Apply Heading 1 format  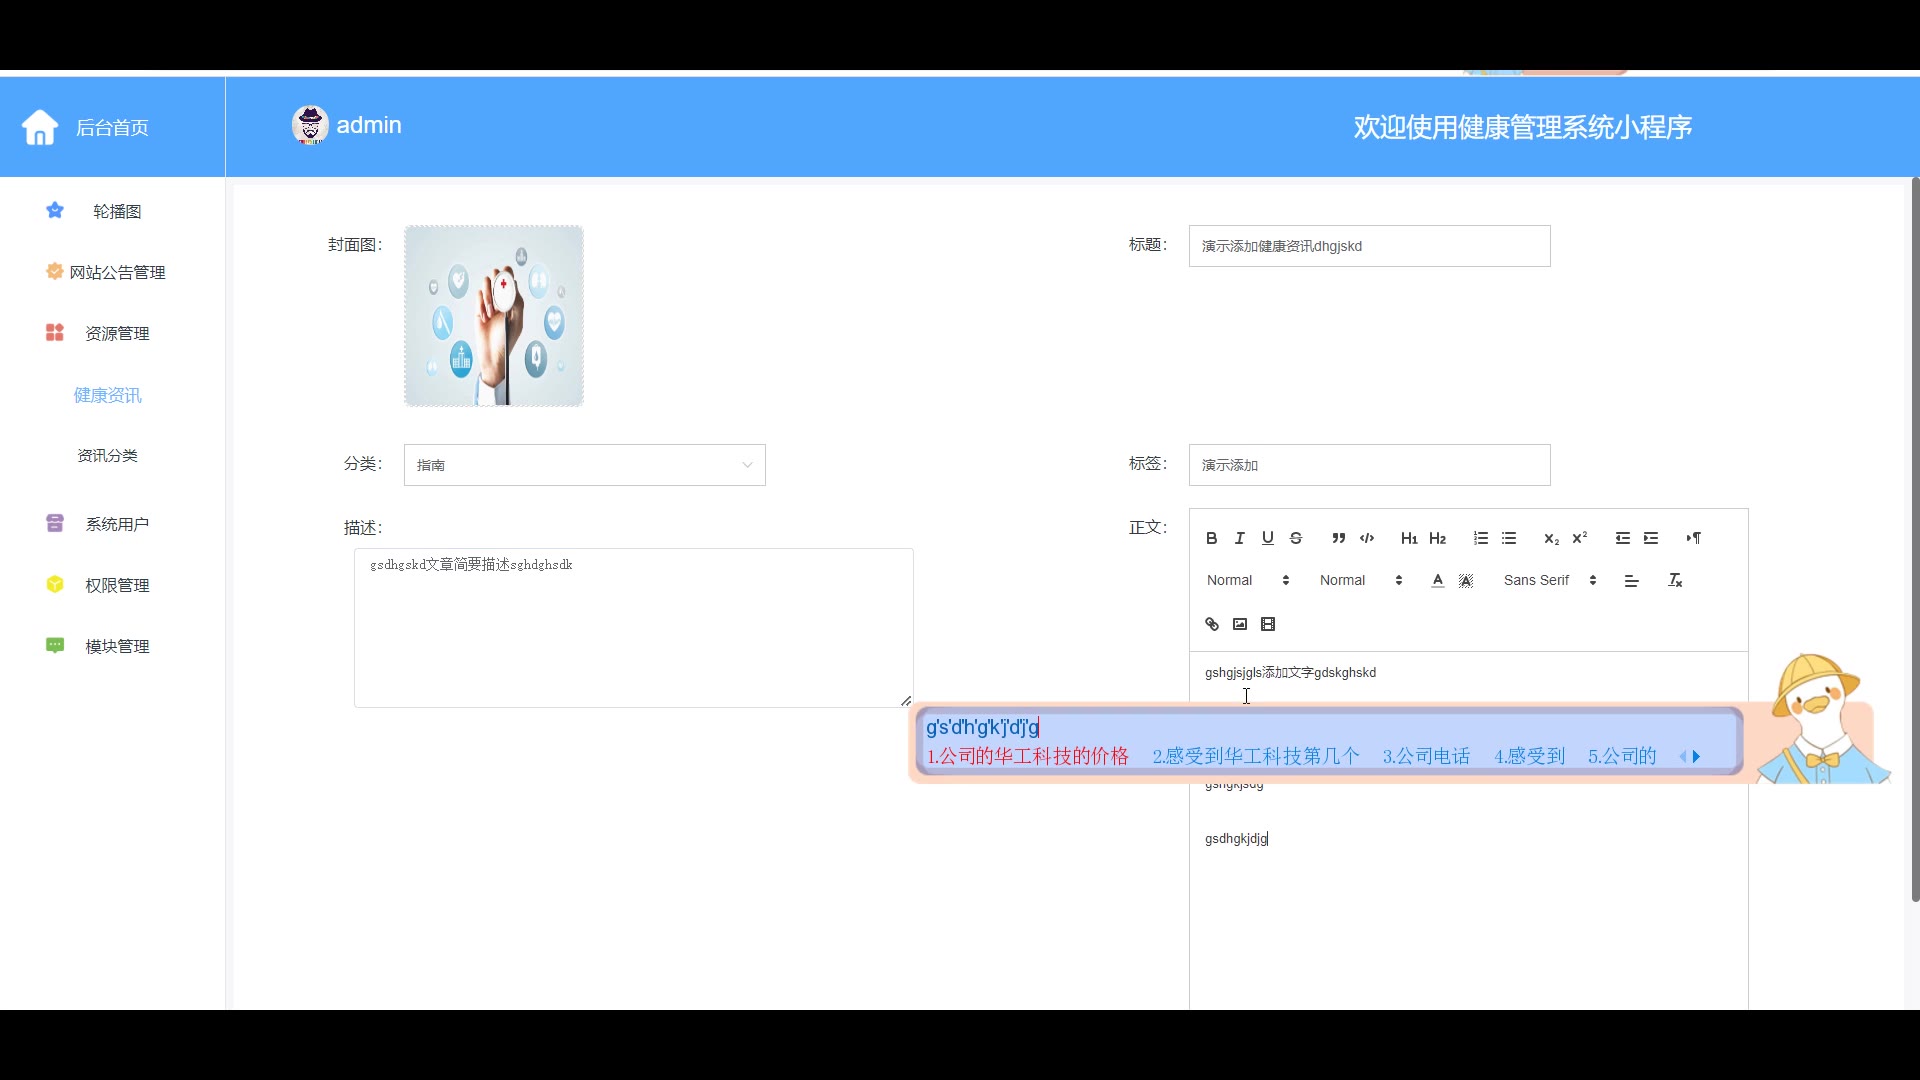[x=1409, y=538]
